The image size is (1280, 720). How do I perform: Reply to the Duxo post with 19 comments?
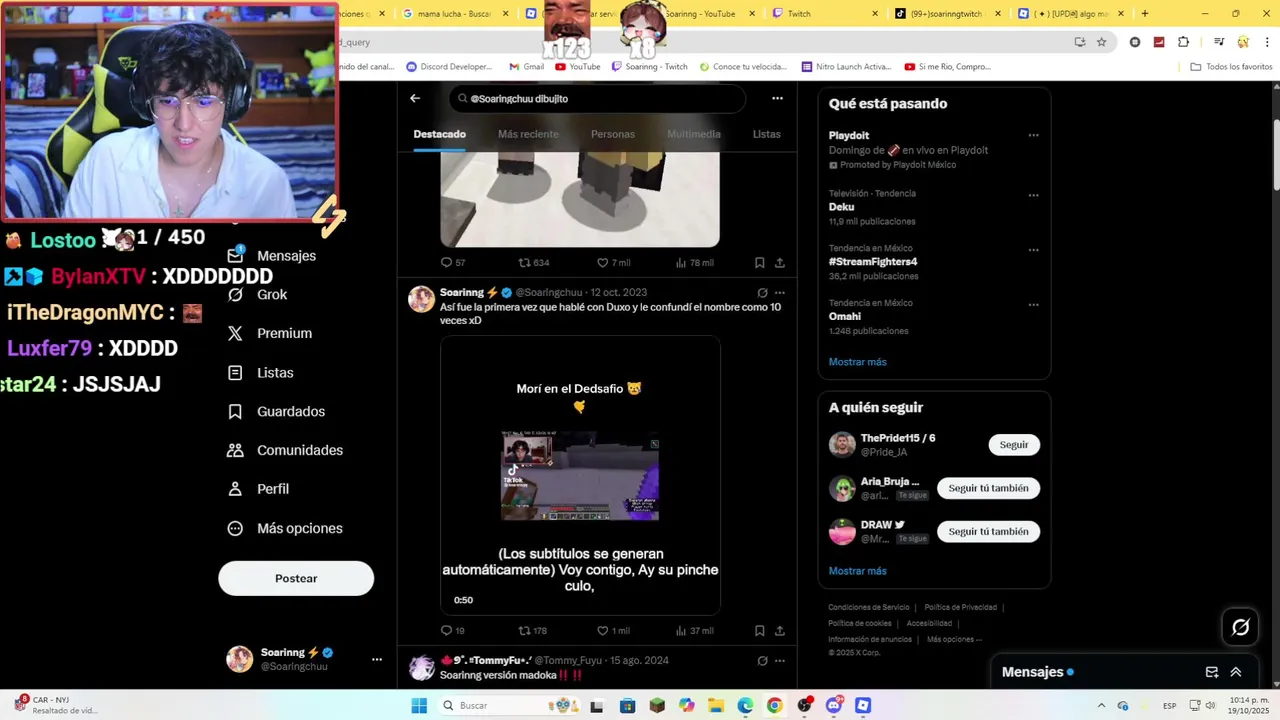pyautogui.click(x=453, y=631)
